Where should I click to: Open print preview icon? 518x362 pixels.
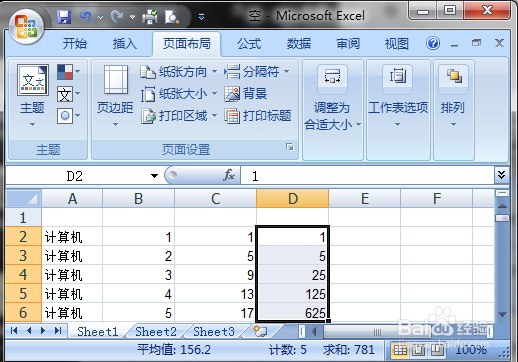tap(172, 16)
